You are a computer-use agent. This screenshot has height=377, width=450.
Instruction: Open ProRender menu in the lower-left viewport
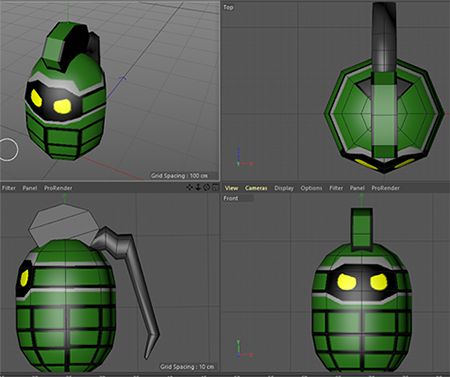tap(58, 188)
